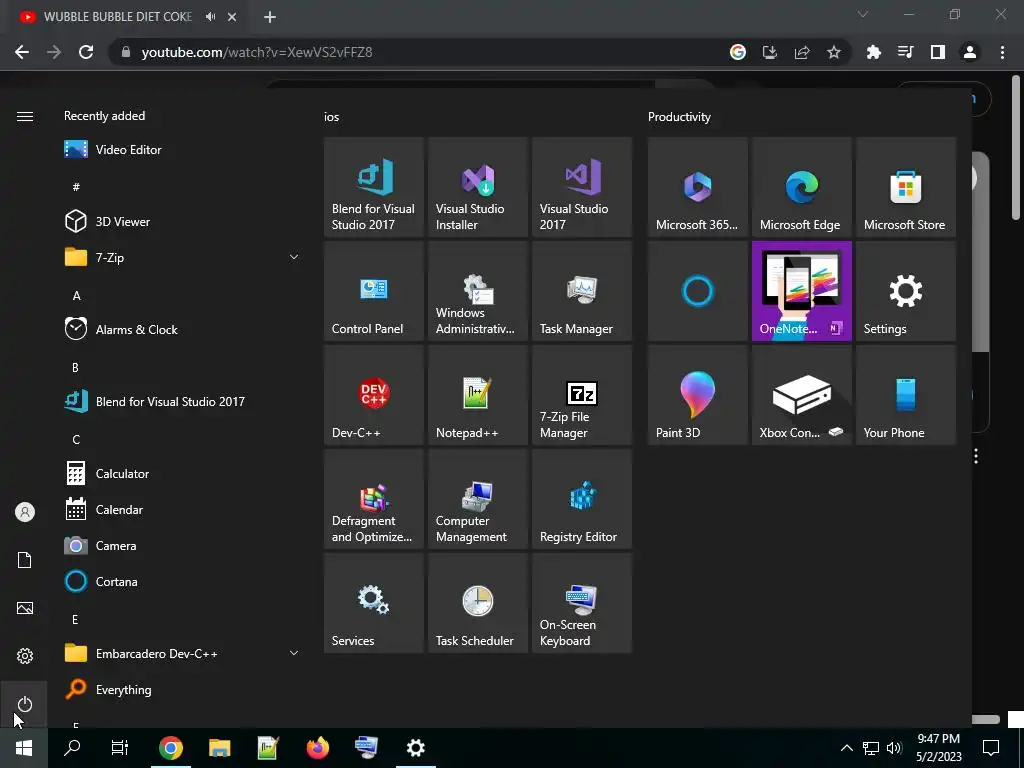Image resolution: width=1024 pixels, height=768 pixels.
Task: Open the Cortana tile in Productivity group
Action: point(697,291)
